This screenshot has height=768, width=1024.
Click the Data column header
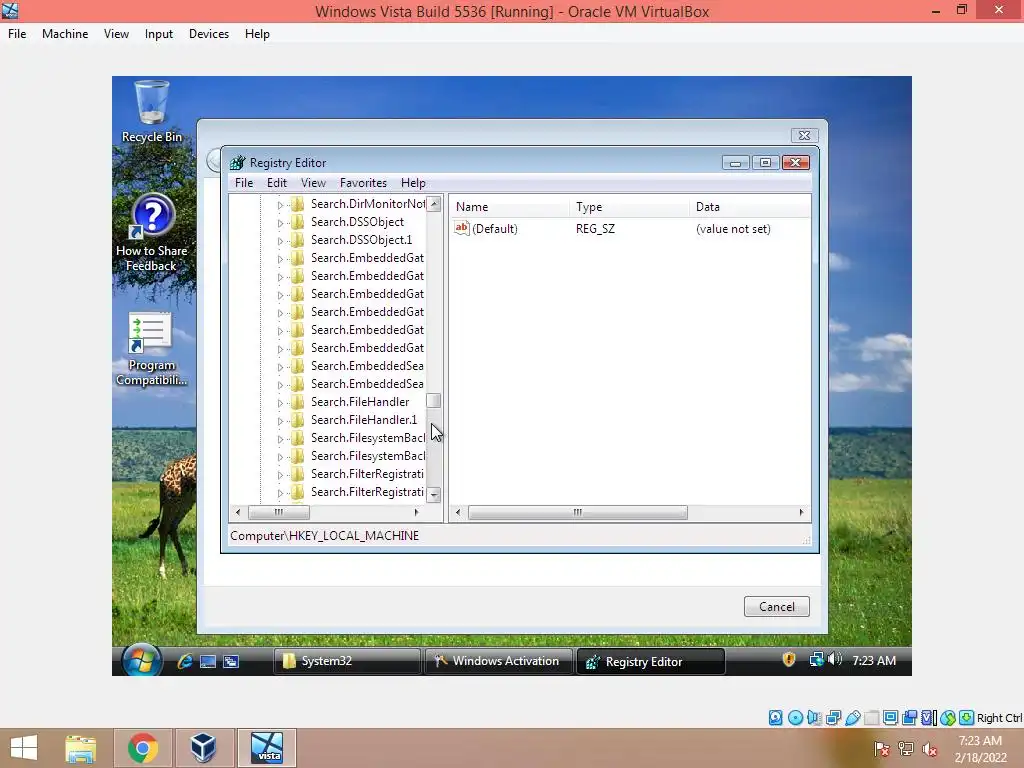point(750,207)
